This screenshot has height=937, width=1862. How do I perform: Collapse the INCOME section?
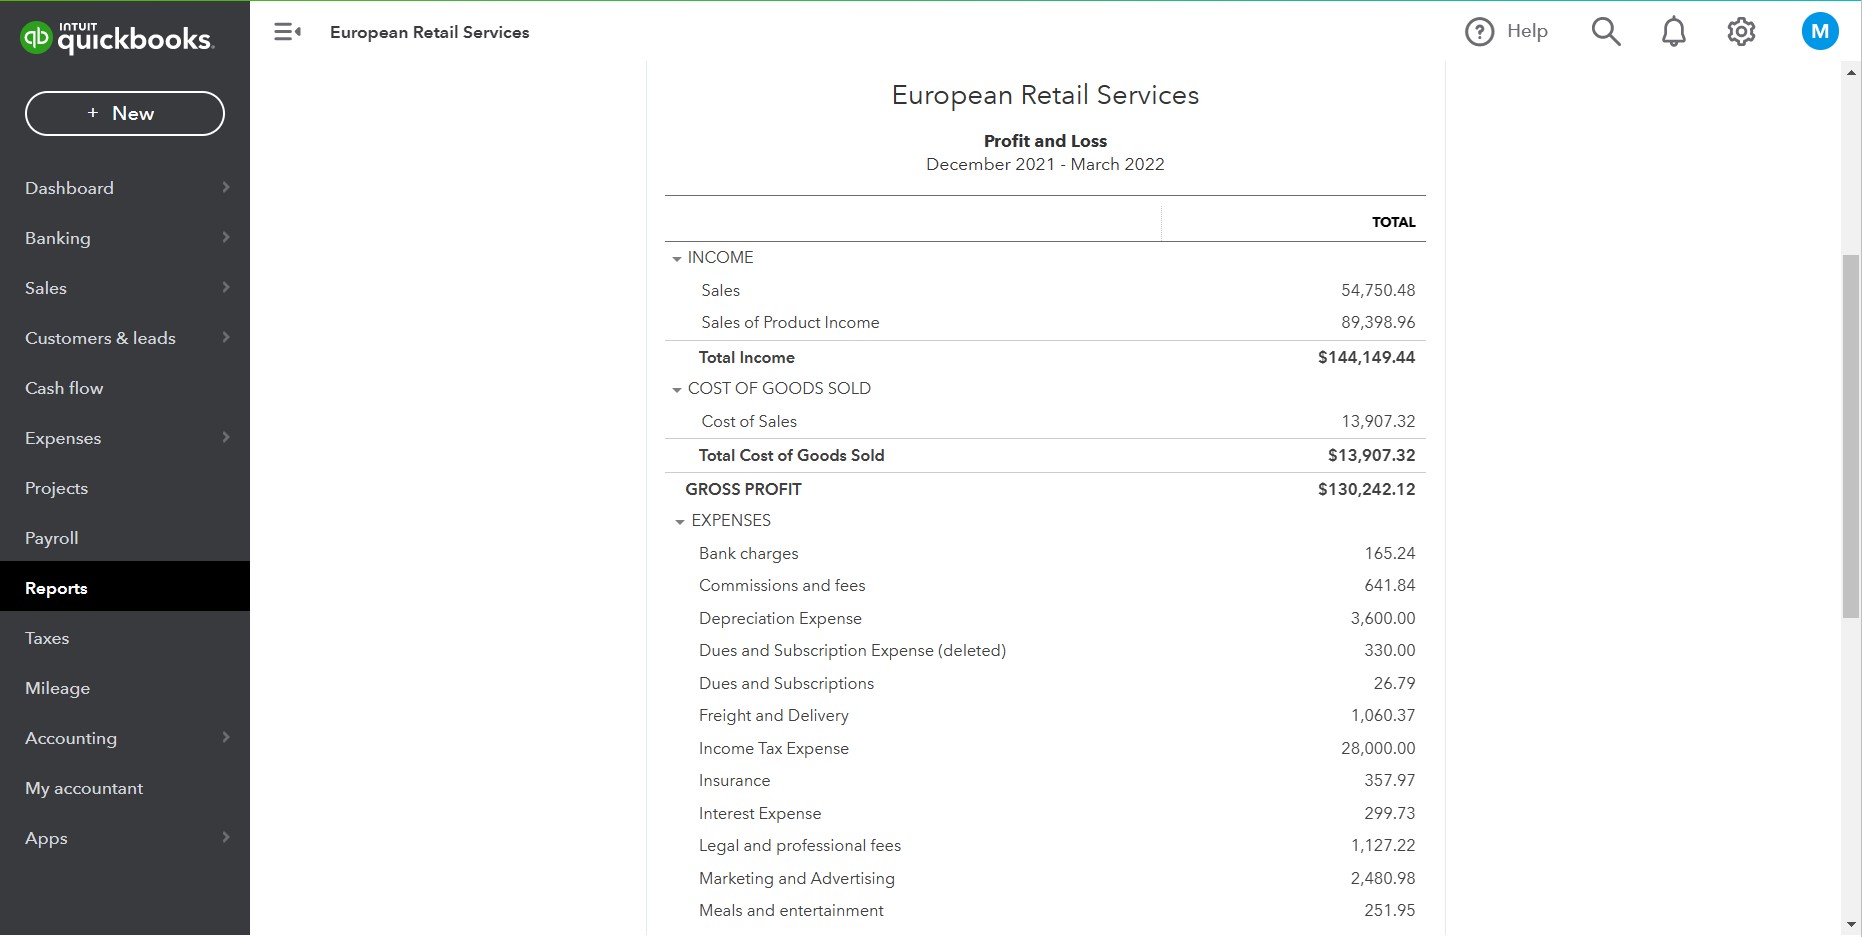click(677, 259)
